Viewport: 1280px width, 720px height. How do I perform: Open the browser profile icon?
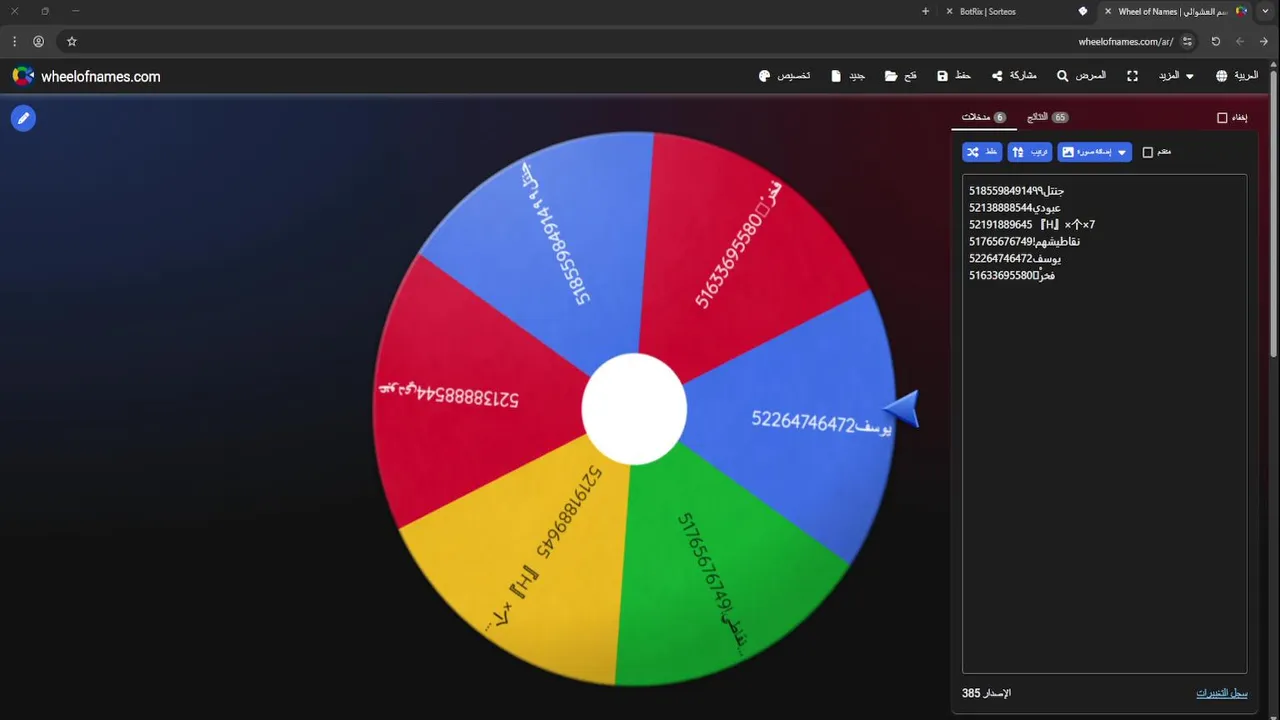coord(38,41)
